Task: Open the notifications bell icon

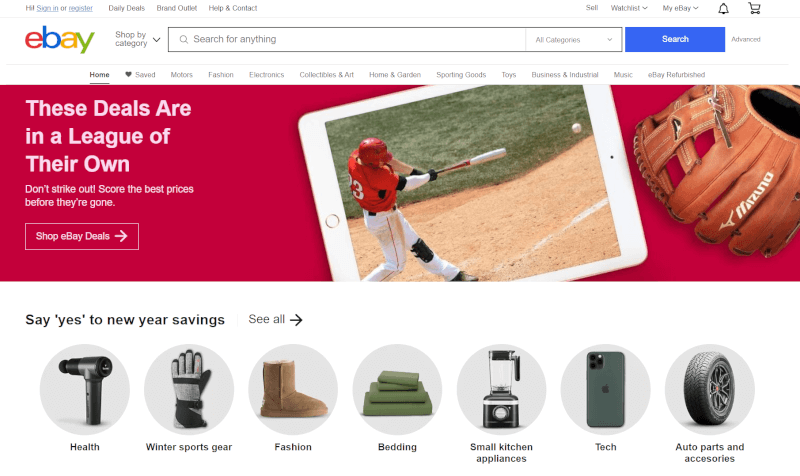Action: 723,8
